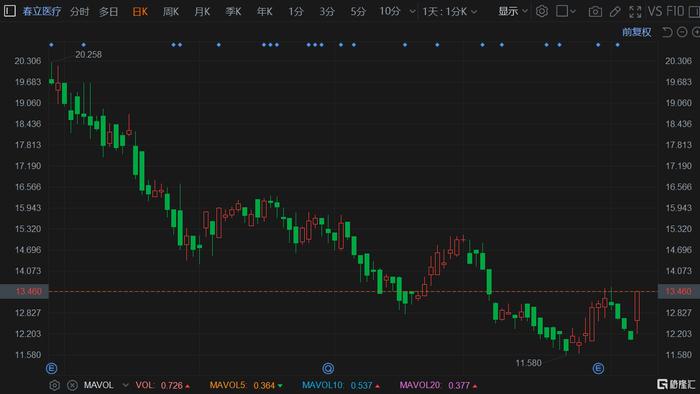The width and height of the screenshot is (700, 394).
Task: Open MAVOL indicator settings gear
Action: tap(54, 385)
